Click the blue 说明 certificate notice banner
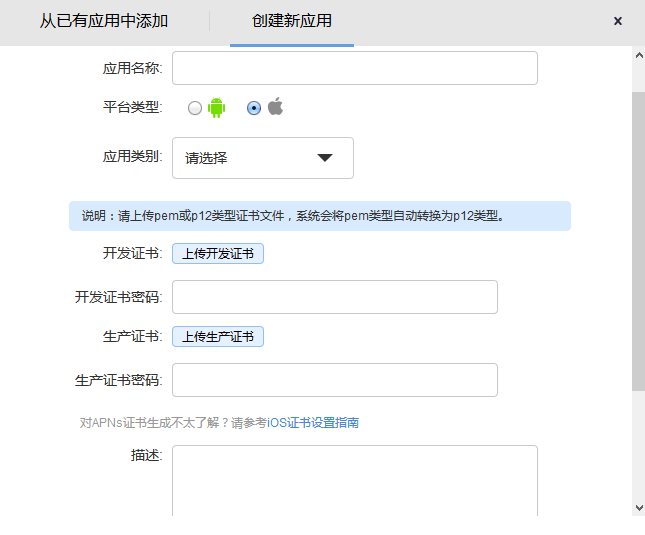The image size is (645, 535). pyautogui.click(x=320, y=216)
